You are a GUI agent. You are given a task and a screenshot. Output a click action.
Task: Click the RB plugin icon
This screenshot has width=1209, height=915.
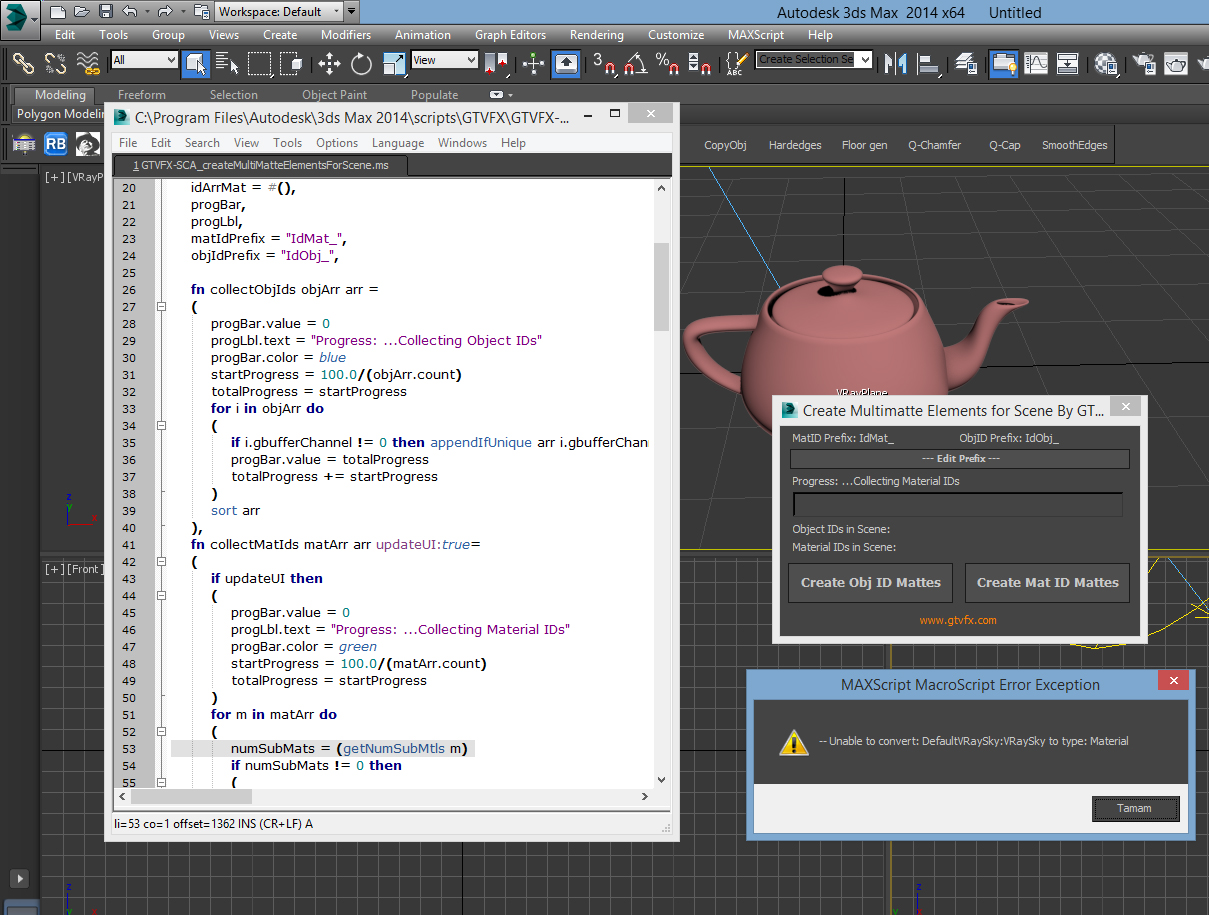pyautogui.click(x=56, y=144)
